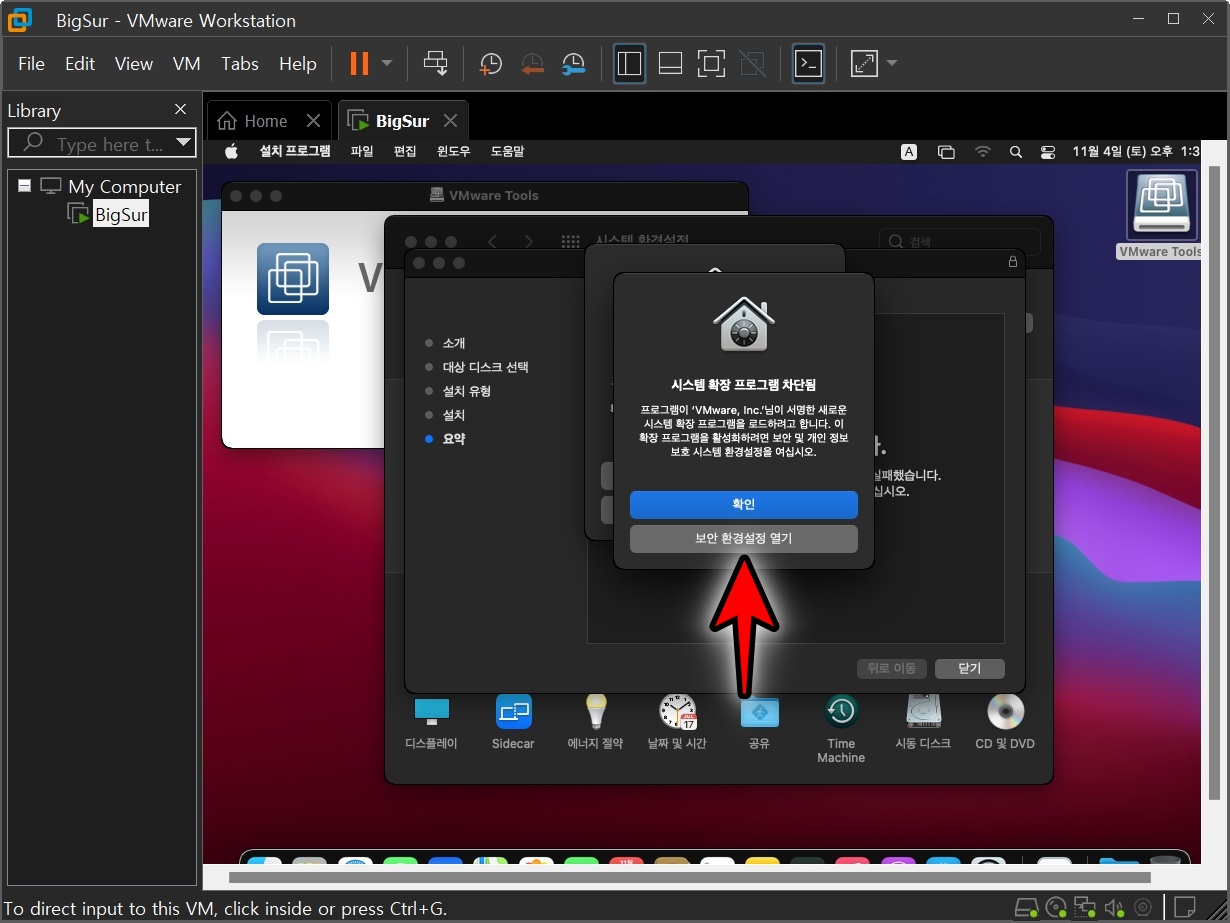
Task: Open the 편집 menu in macOS
Action: pyautogui.click(x=405, y=152)
